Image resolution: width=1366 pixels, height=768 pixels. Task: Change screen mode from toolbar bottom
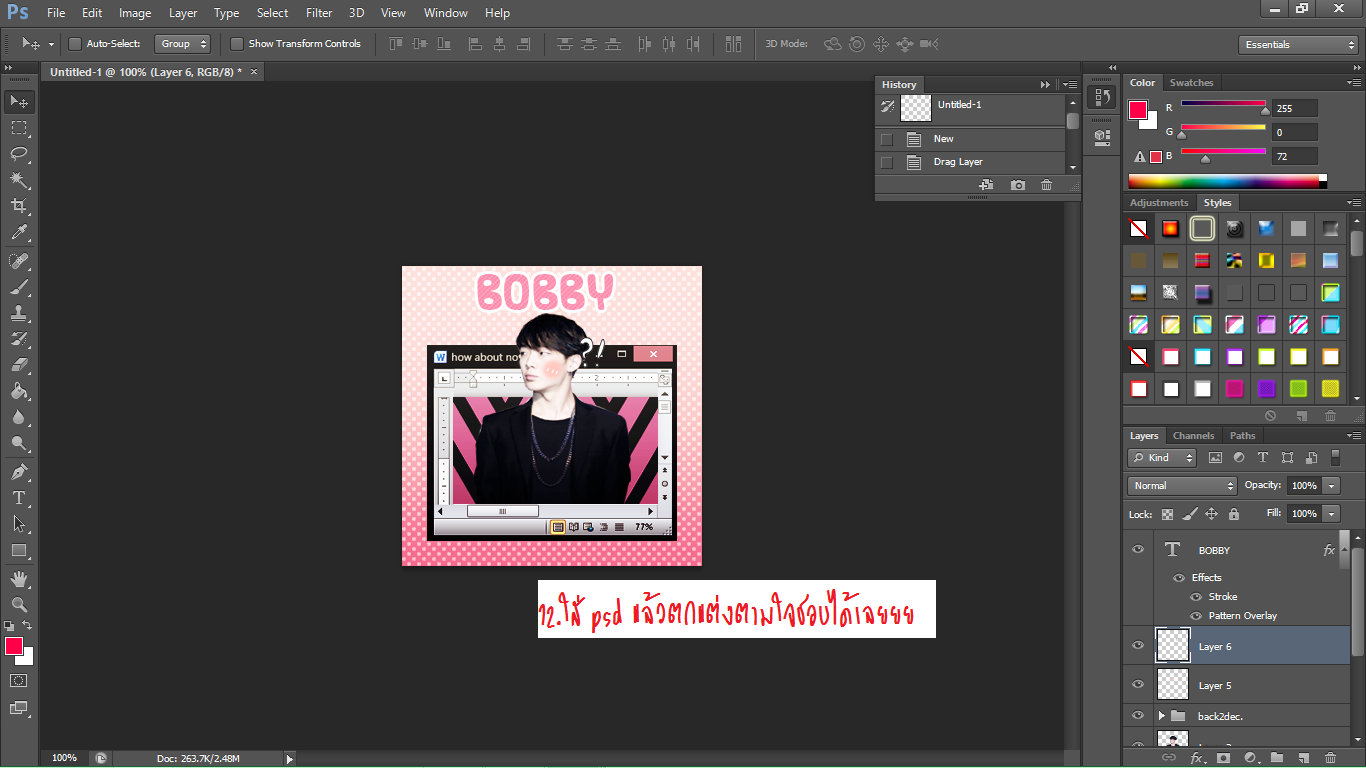(x=19, y=708)
